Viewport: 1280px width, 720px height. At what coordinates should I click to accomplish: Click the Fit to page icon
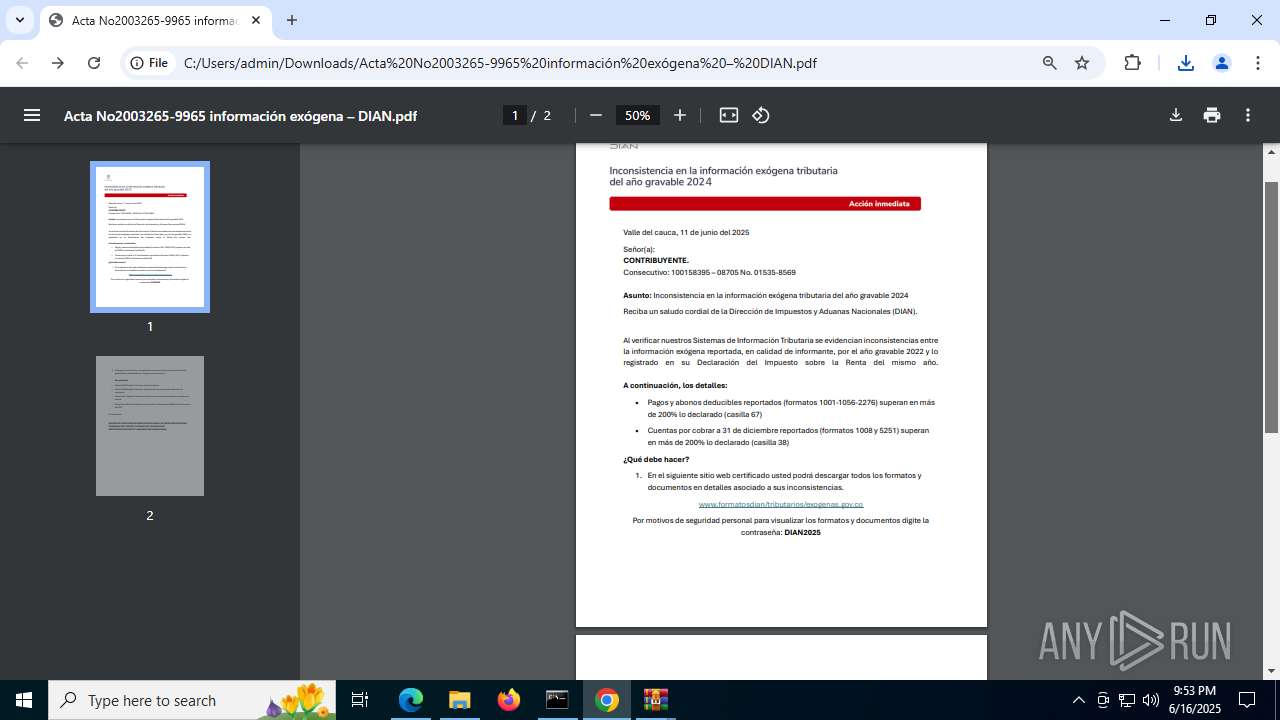pos(729,115)
